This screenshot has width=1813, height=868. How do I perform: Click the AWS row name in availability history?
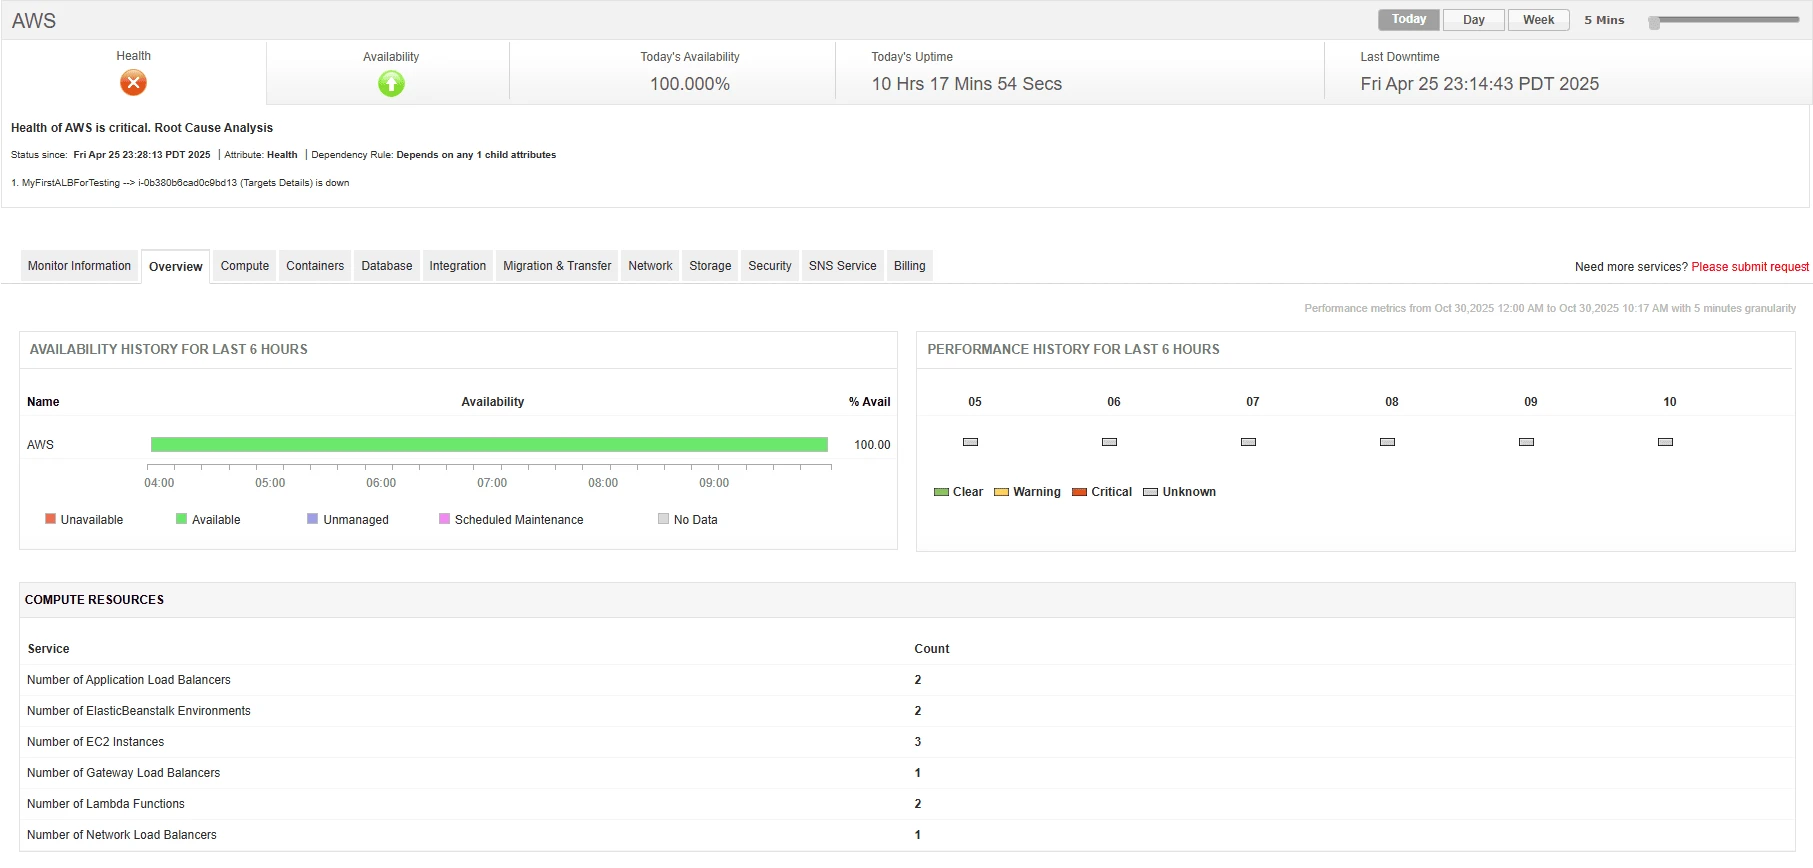point(40,445)
